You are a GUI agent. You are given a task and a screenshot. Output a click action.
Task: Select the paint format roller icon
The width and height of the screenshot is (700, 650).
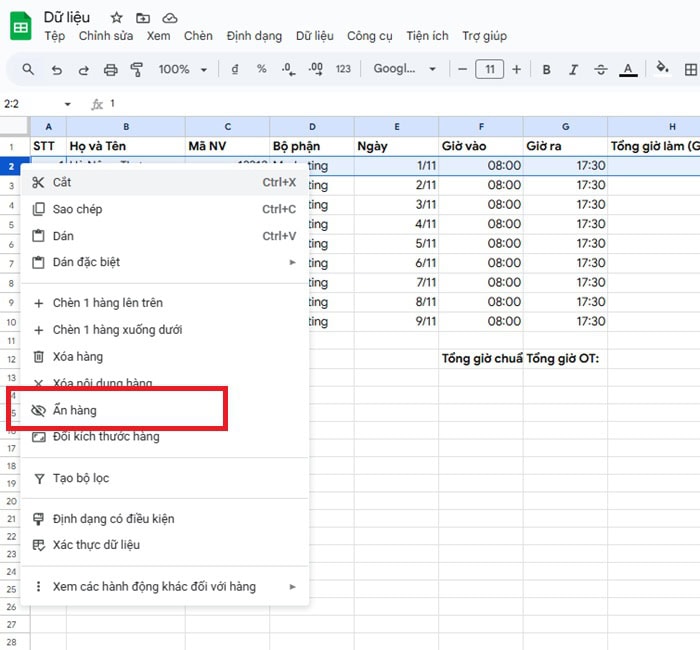coord(137,70)
